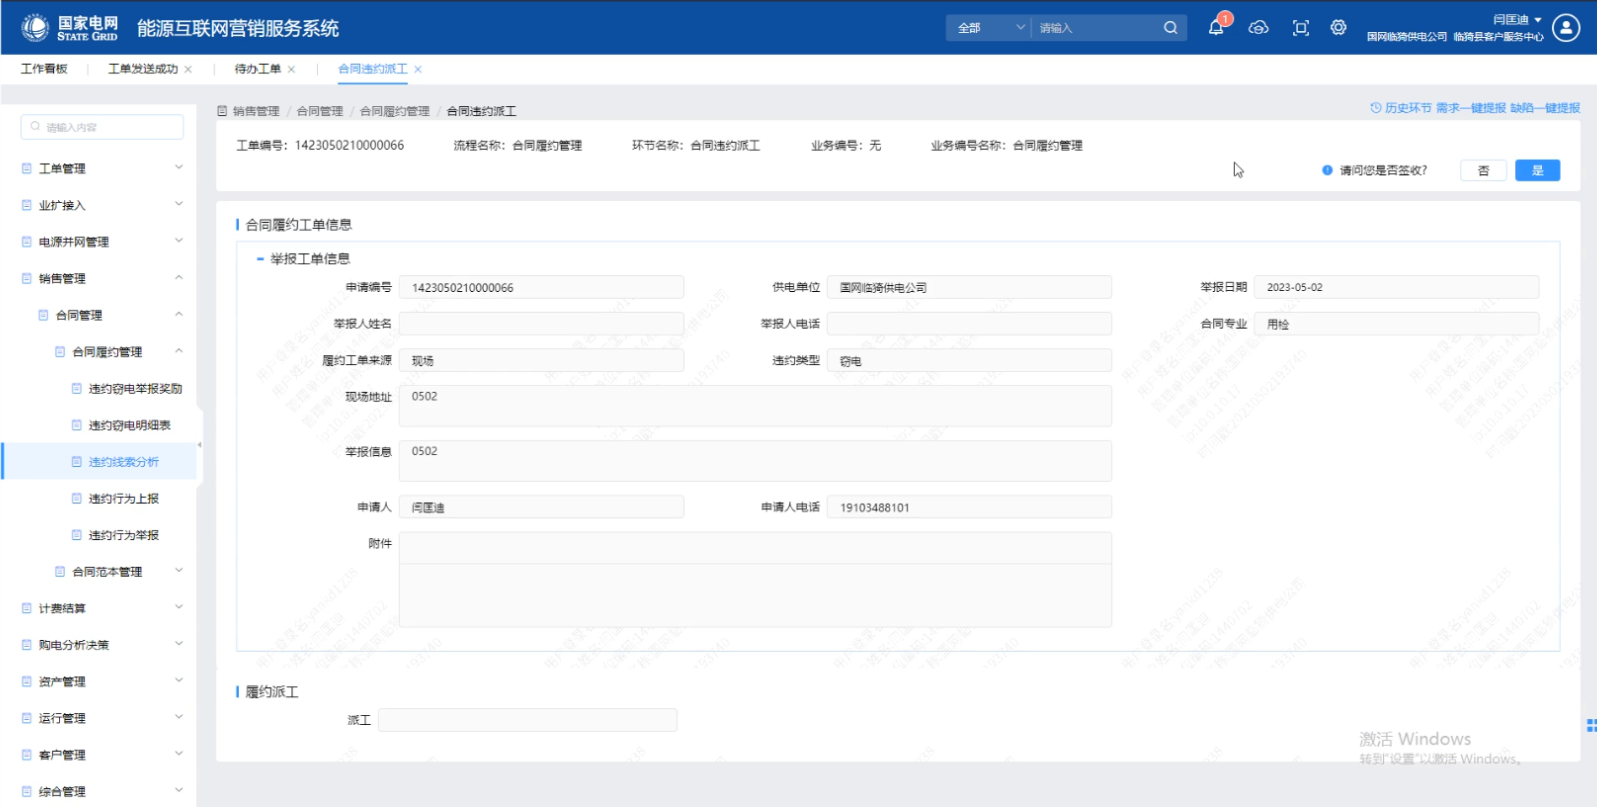Confirm sign-in with the 是 button
The height and width of the screenshot is (807, 1597).
[x=1537, y=171]
